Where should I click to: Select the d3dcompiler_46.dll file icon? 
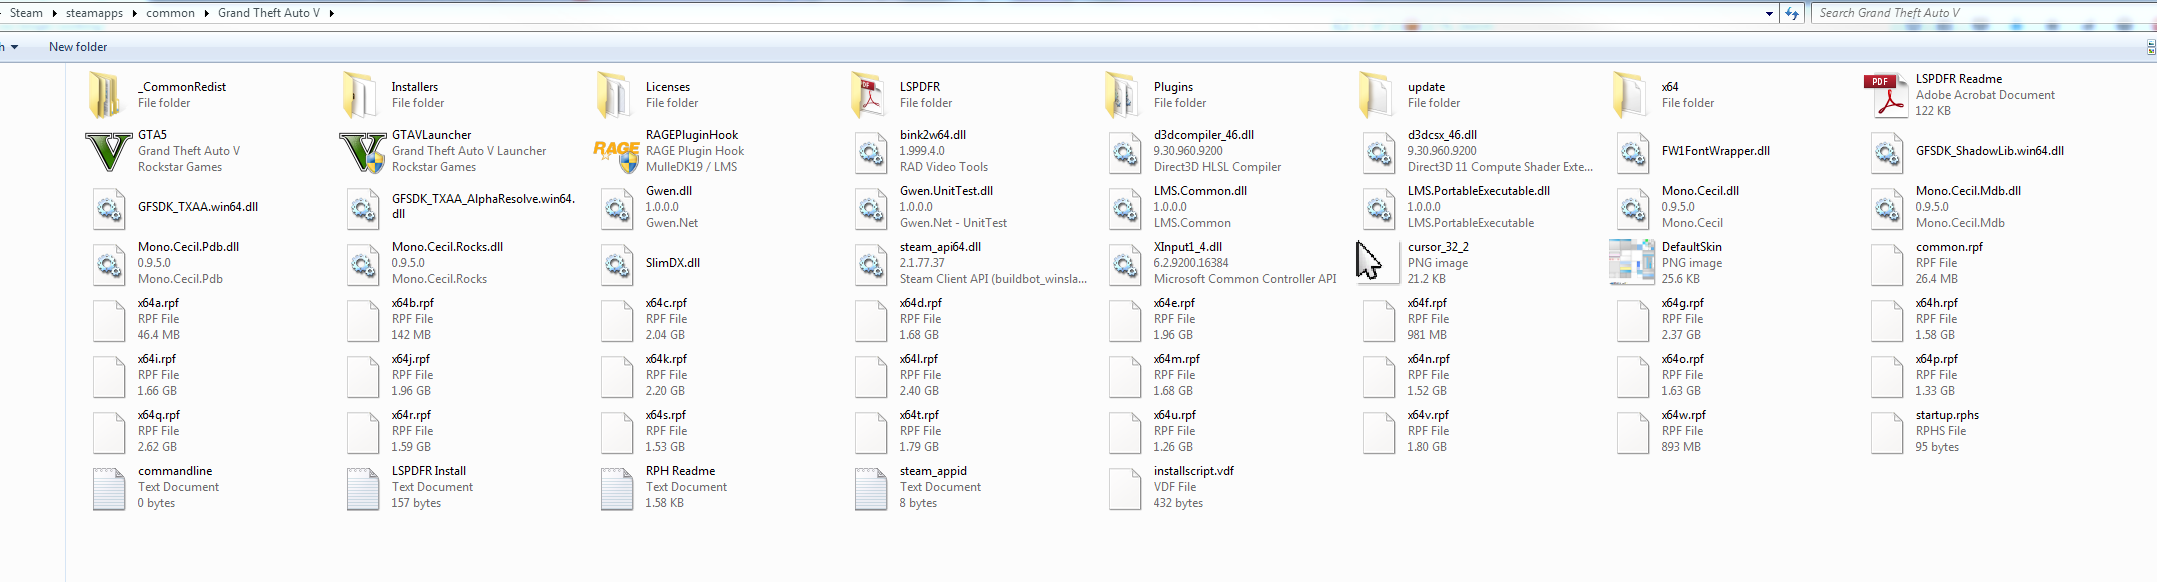point(1125,152)
